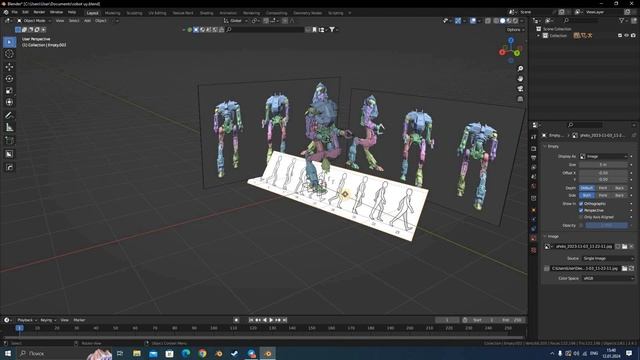
Task: Select the Rotate tool
Action: pyautogui.click(x=9, y=78)
